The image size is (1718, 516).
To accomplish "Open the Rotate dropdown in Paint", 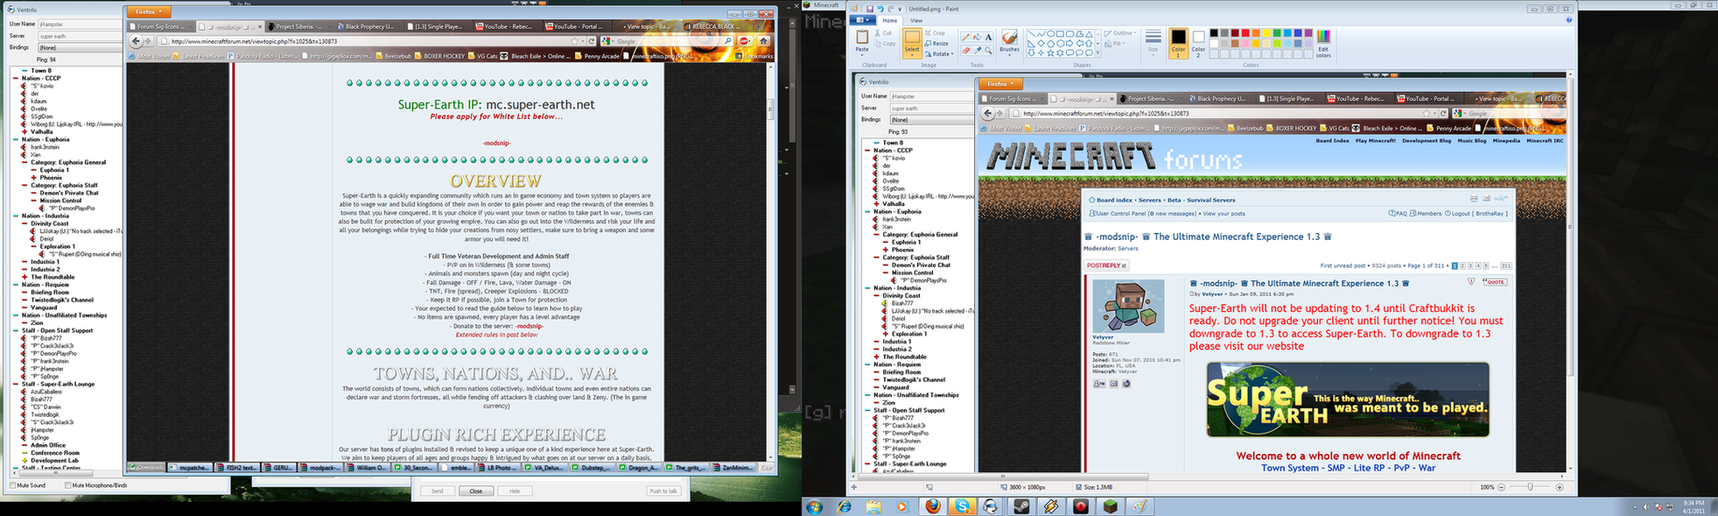I will pos(938,53).
